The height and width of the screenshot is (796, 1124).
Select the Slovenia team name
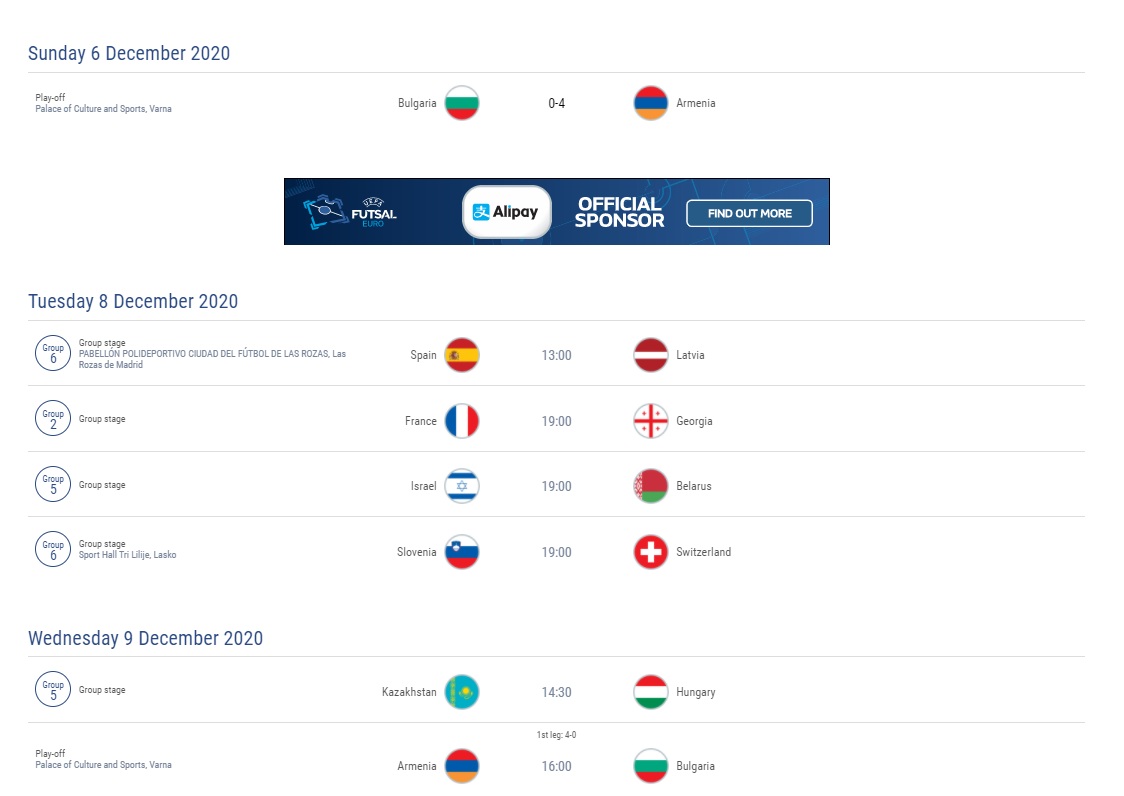click(416, 552)
